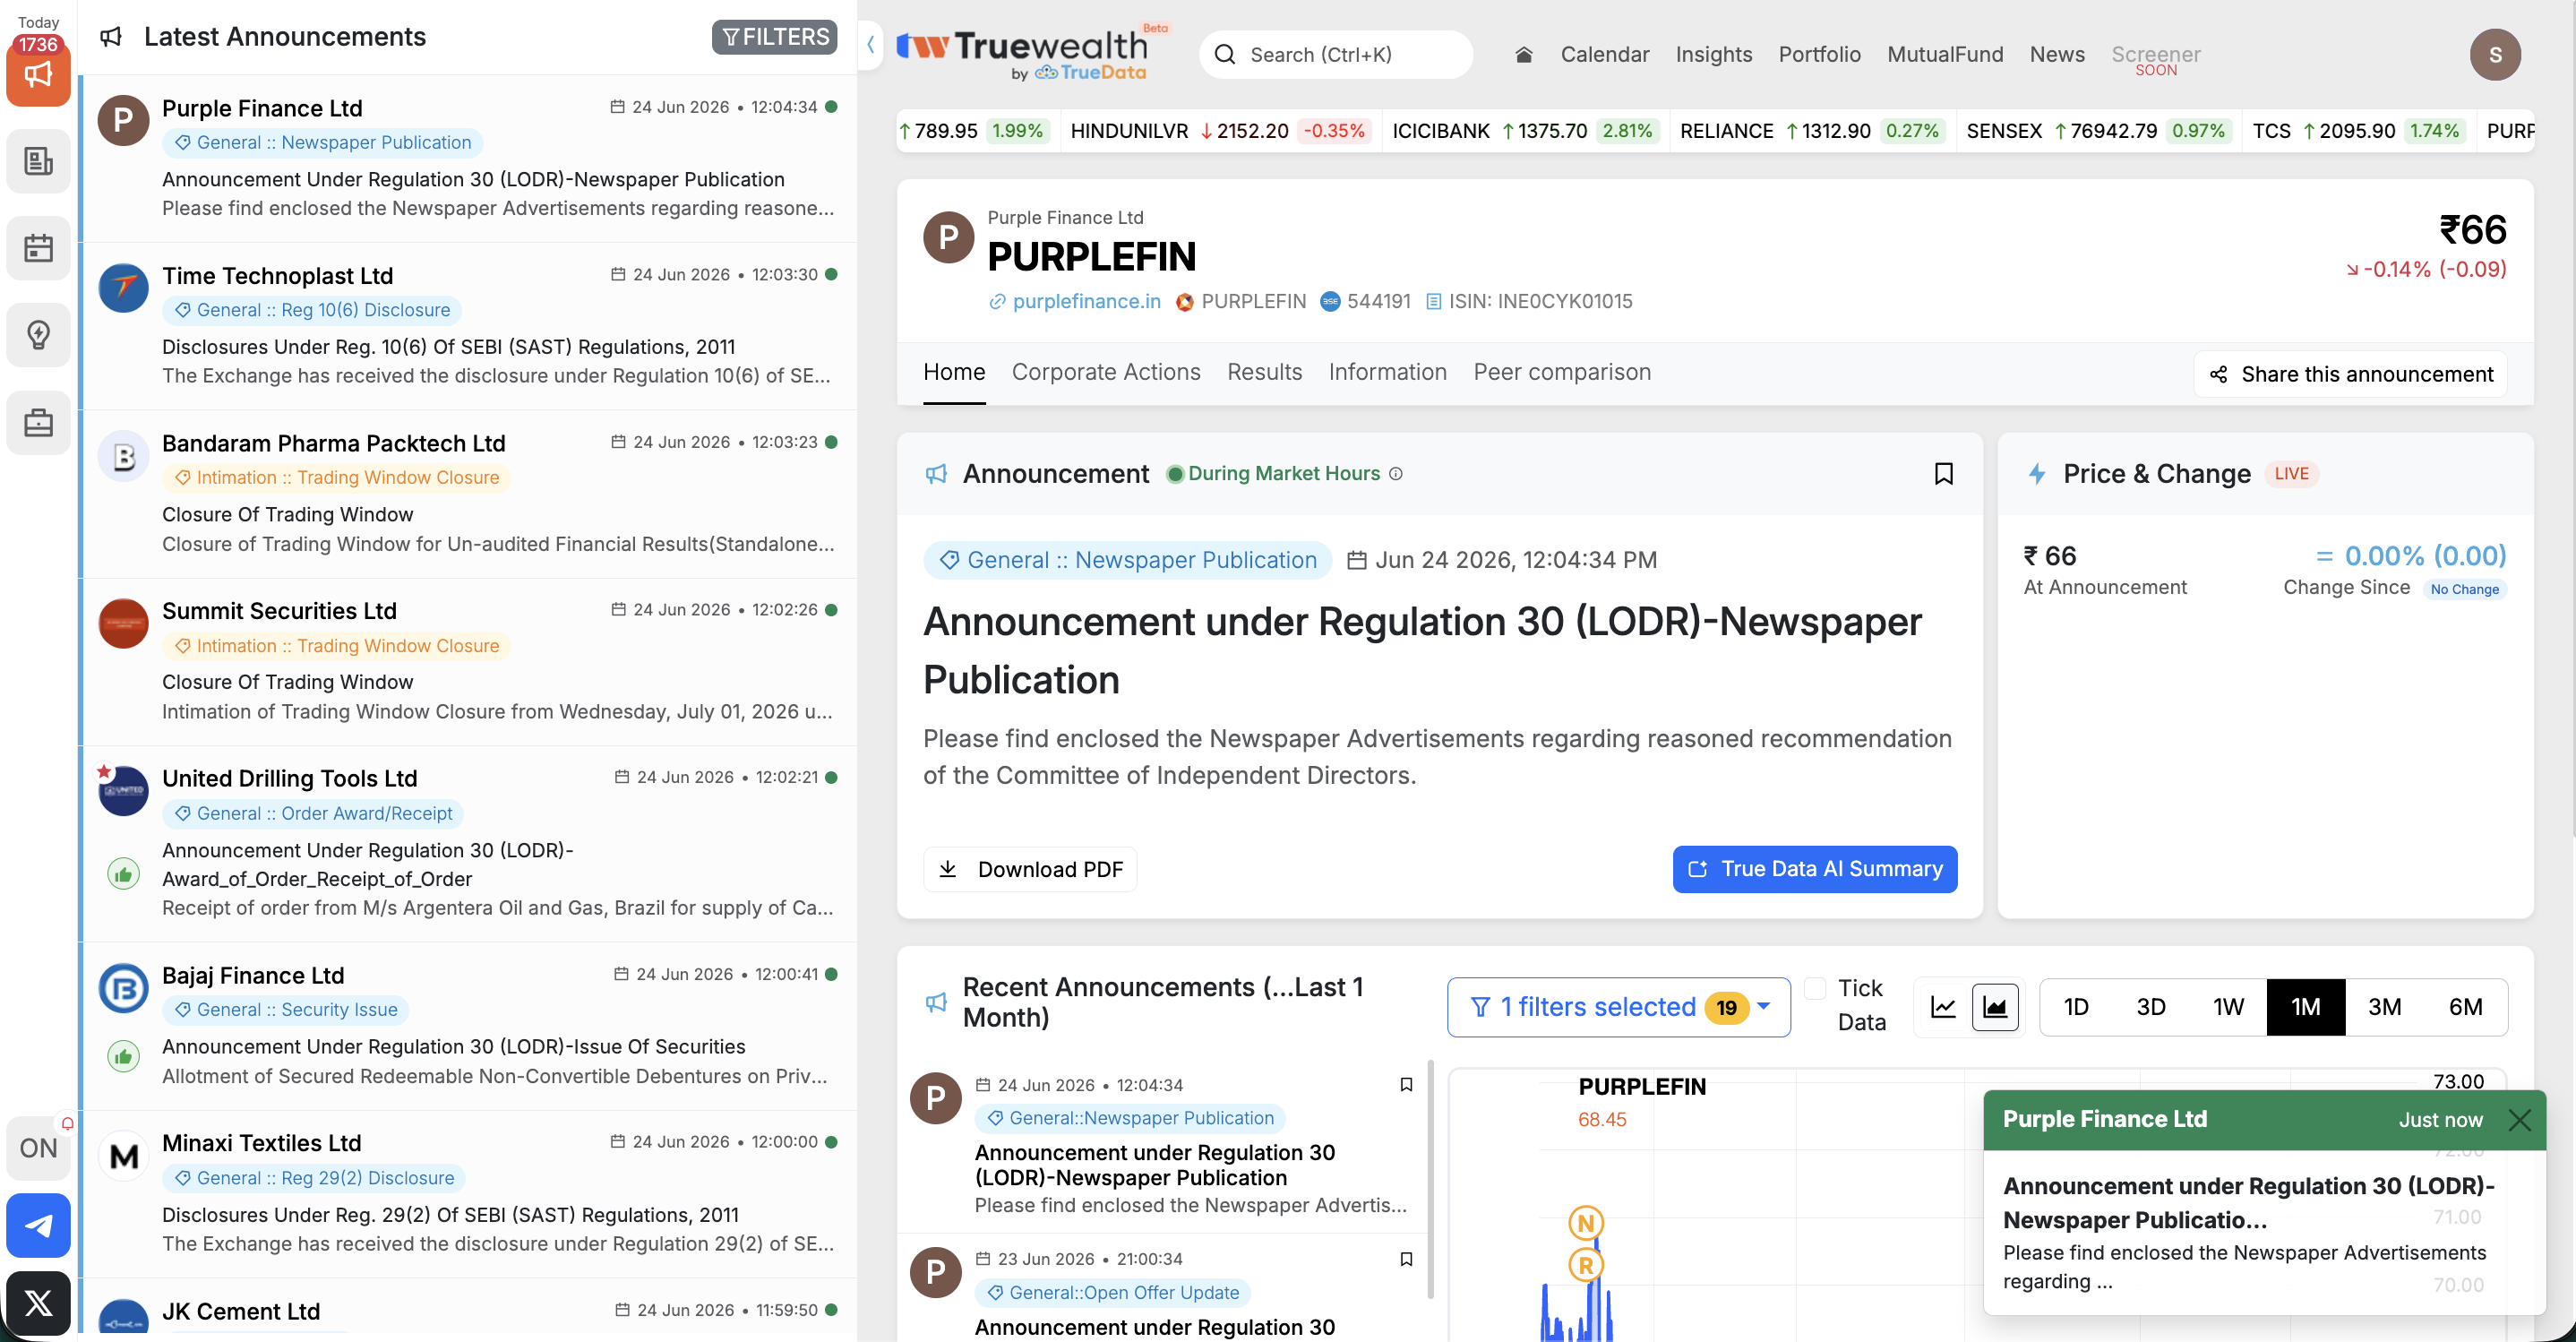Open the News nav item

[2056, 54]
